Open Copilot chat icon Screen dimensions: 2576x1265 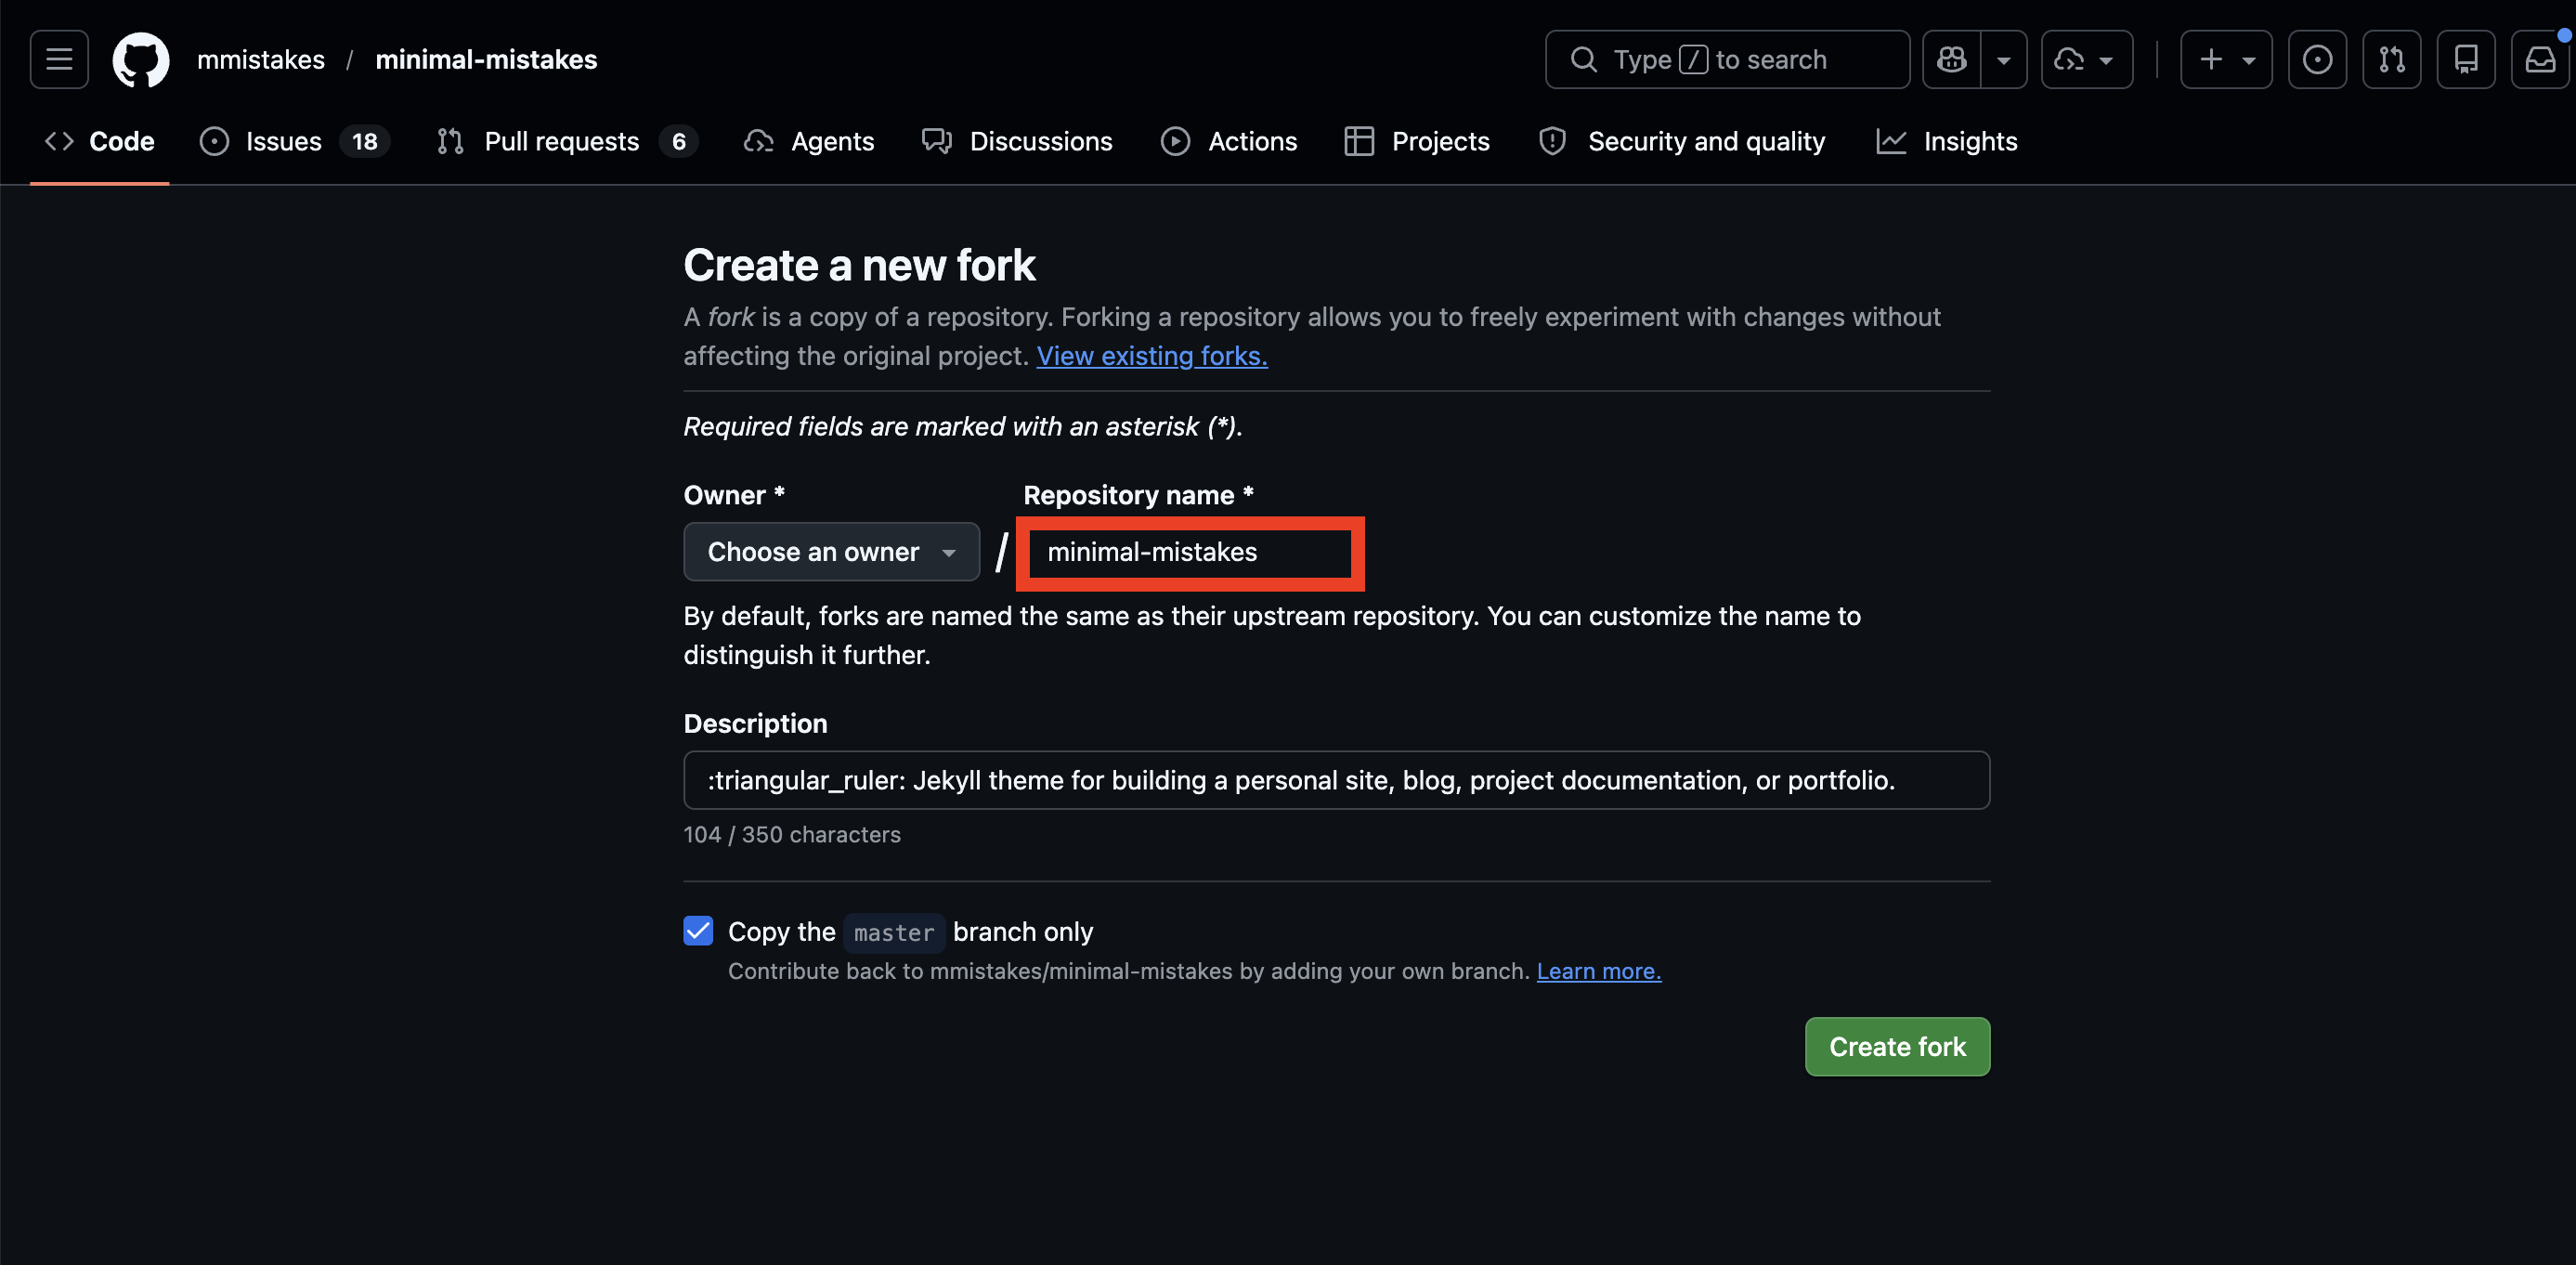click(x=1951, y=60)
